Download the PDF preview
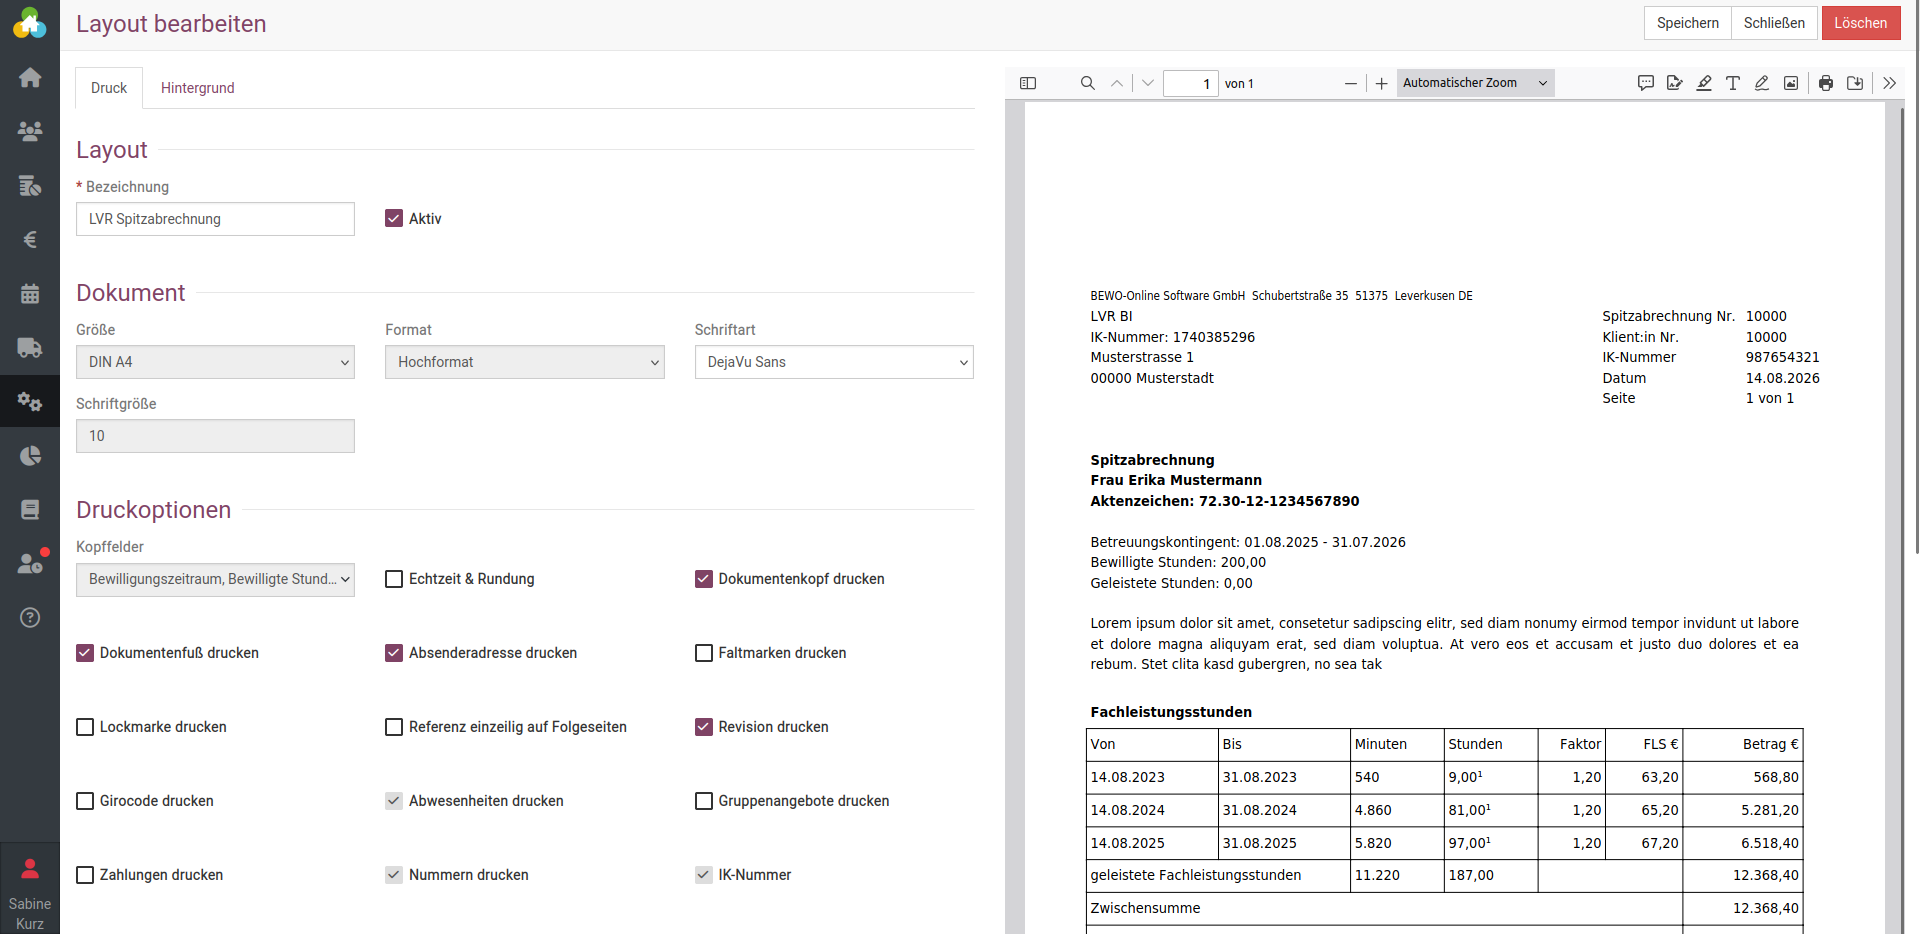Screen dimensions: 1920x934 click(x=1855, y=83)
